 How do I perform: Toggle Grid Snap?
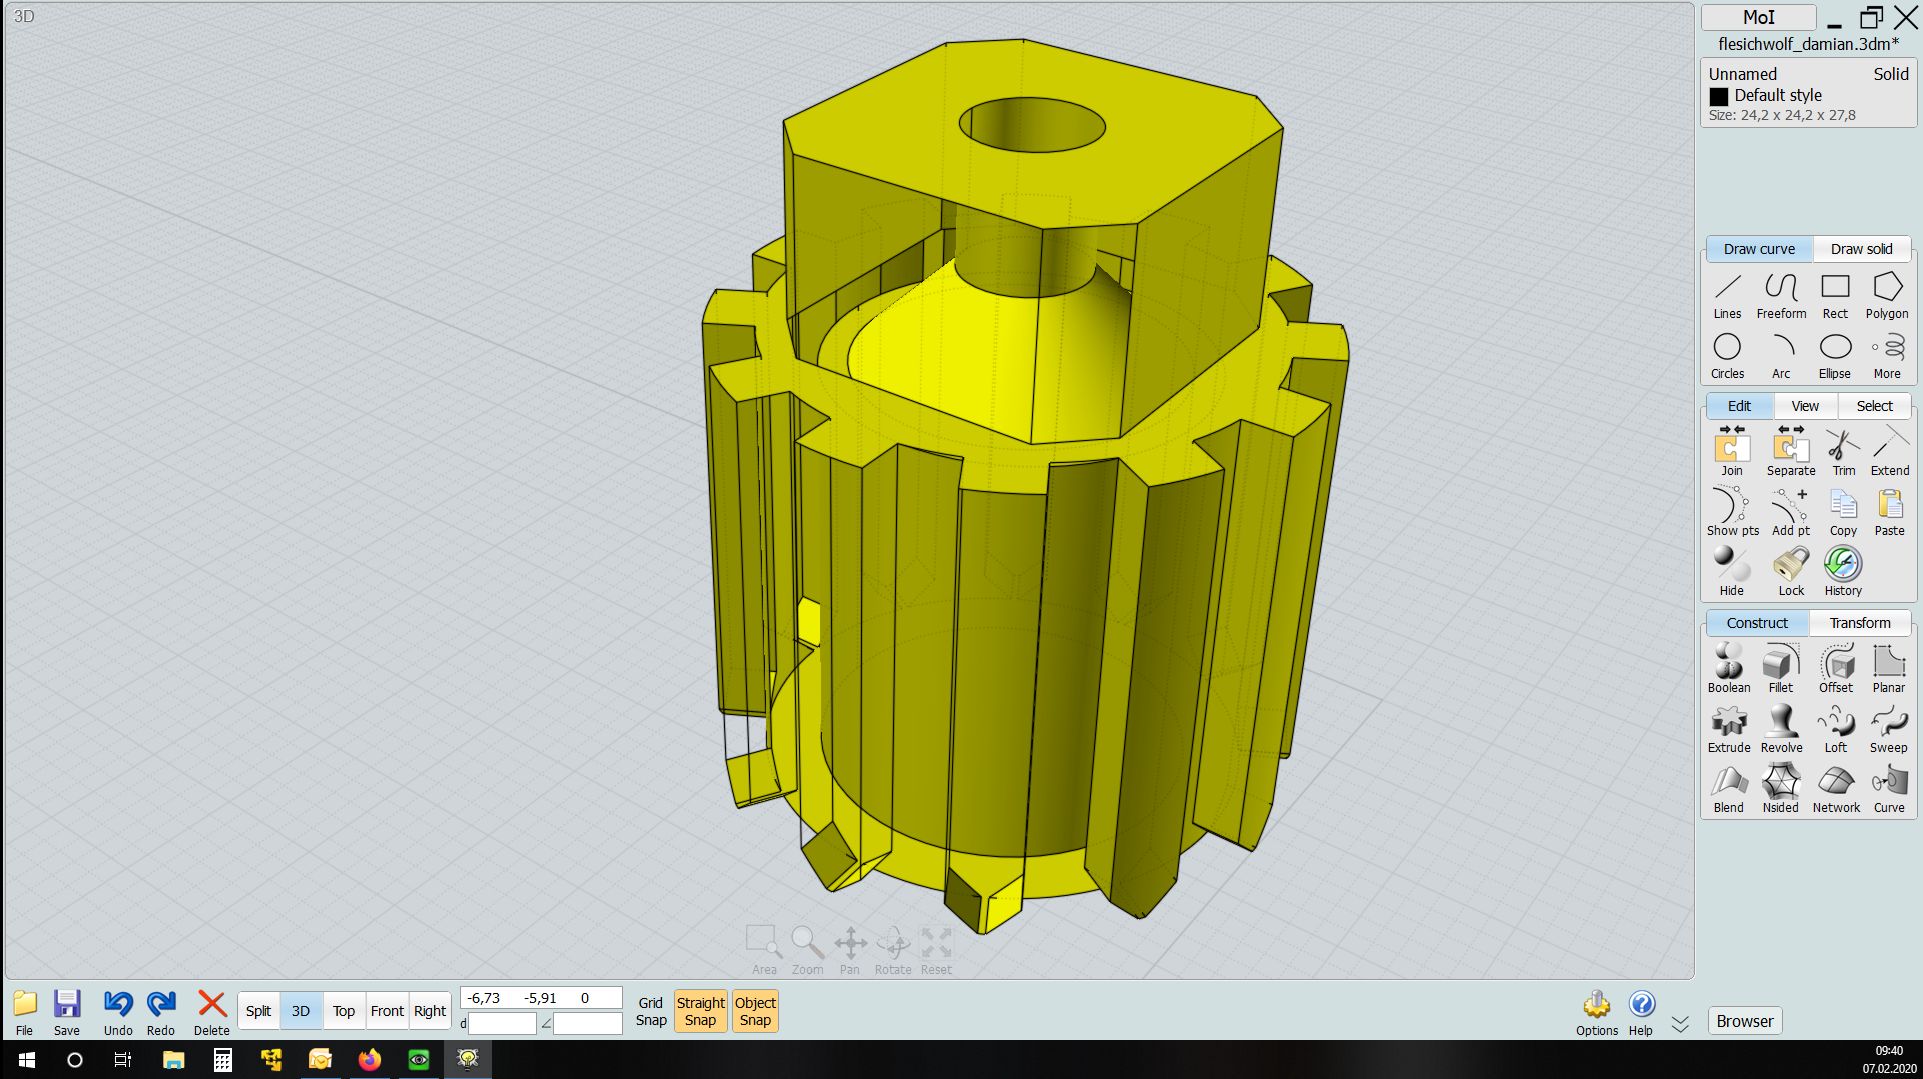[651, 1011]
